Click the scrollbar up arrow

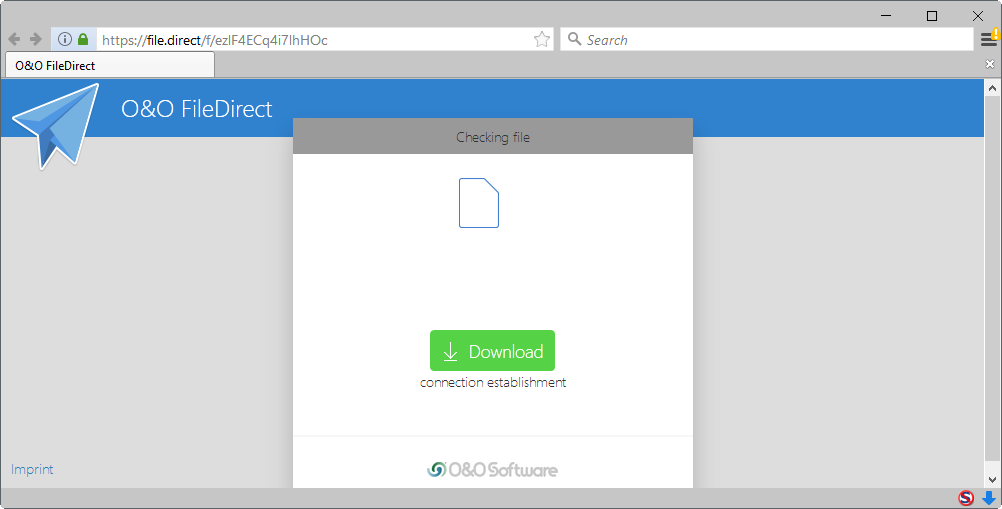992,89
